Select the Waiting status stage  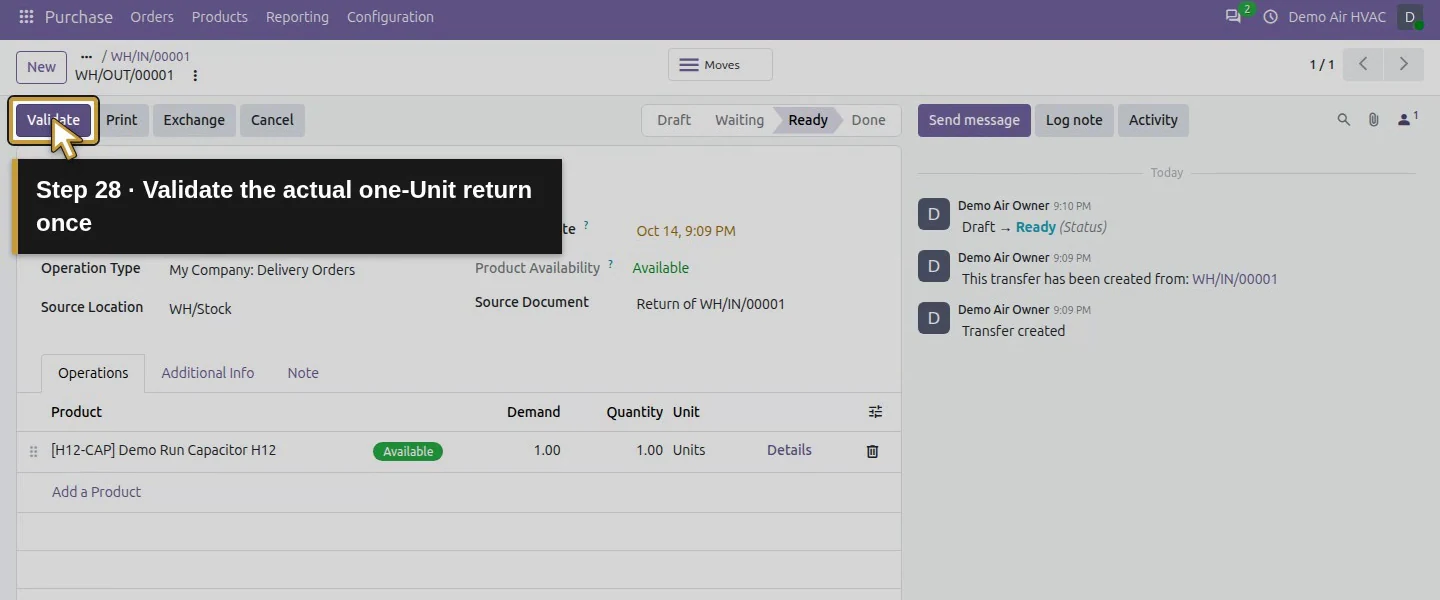pyautogui.click(x=739, y=120)
